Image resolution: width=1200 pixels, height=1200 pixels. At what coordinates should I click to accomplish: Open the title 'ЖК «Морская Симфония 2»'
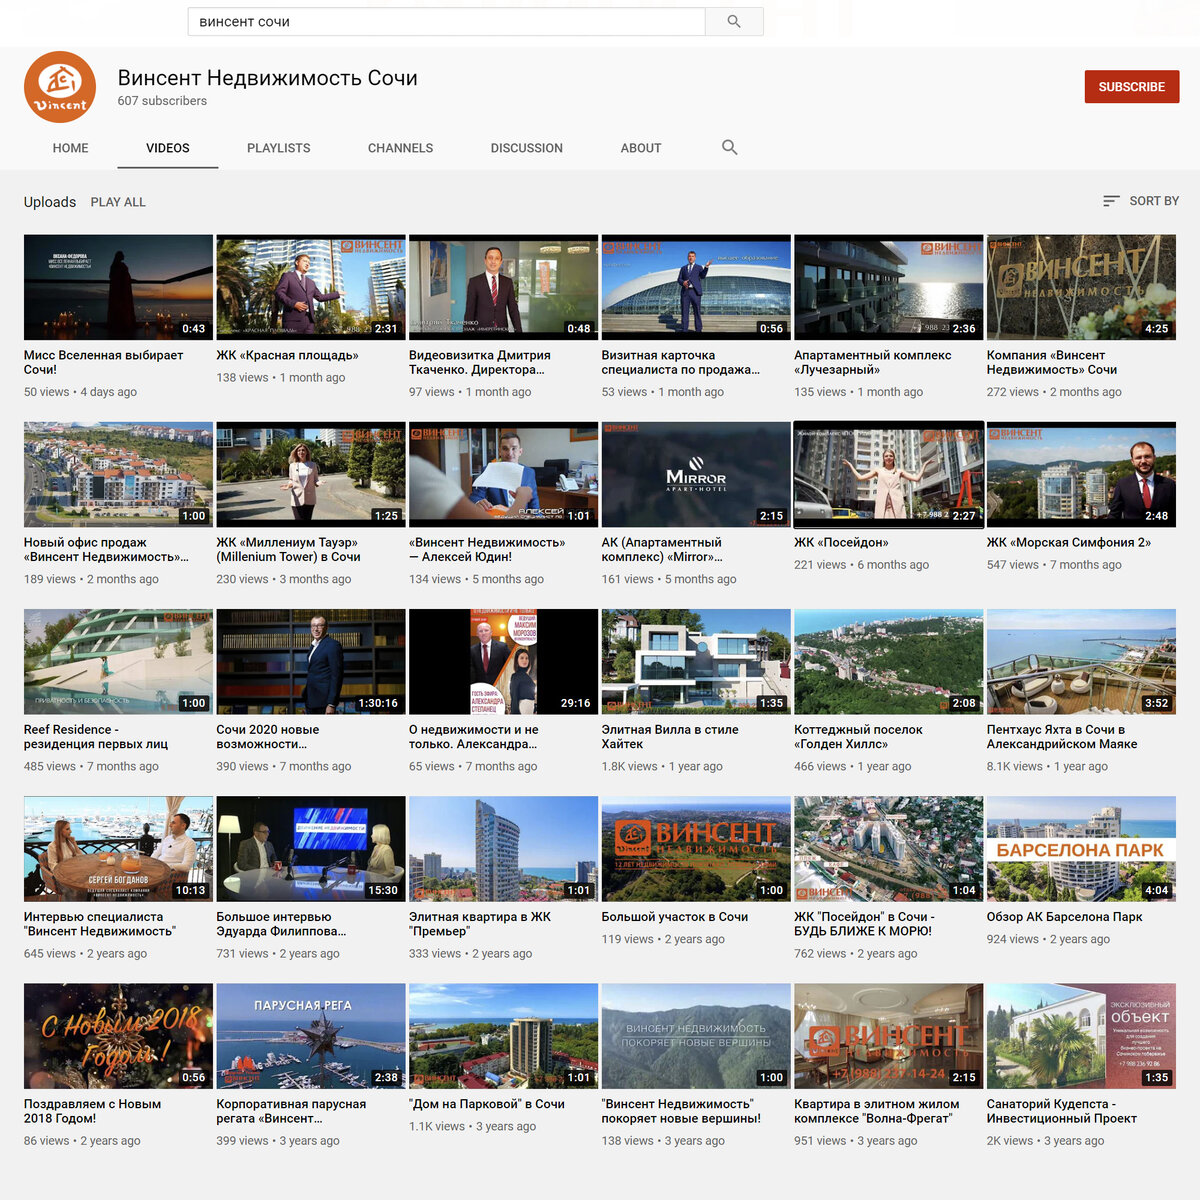(1069, 543)
